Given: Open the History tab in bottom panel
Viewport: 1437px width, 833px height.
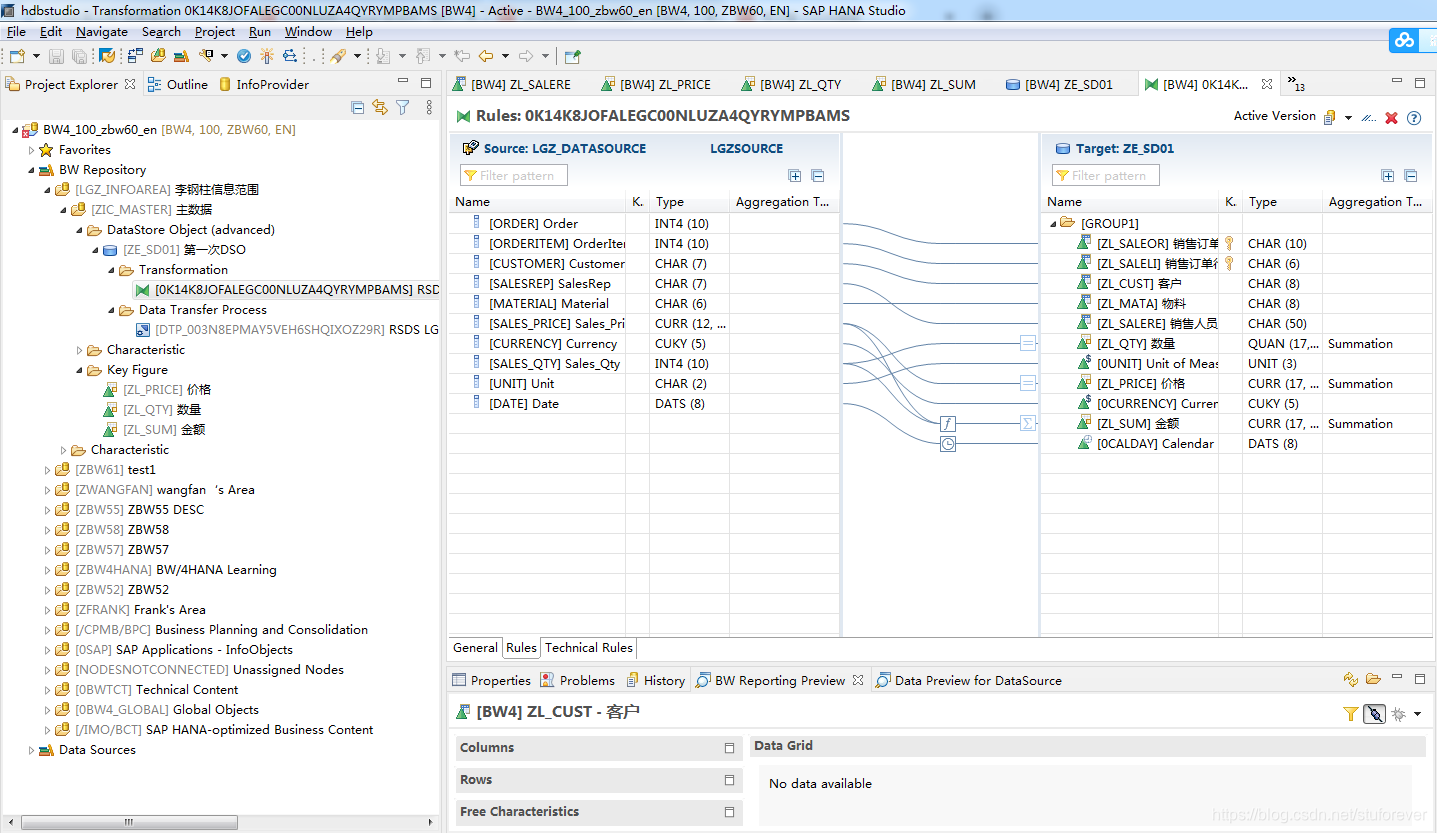Looking at the screenshot, I should click(x=655, y=680).
